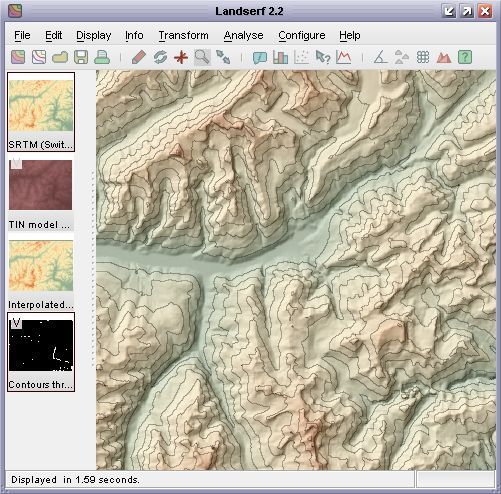Open the raster icon in toolbar
Viewport: 501px width, 494px height.
click(x=18, y=57)
